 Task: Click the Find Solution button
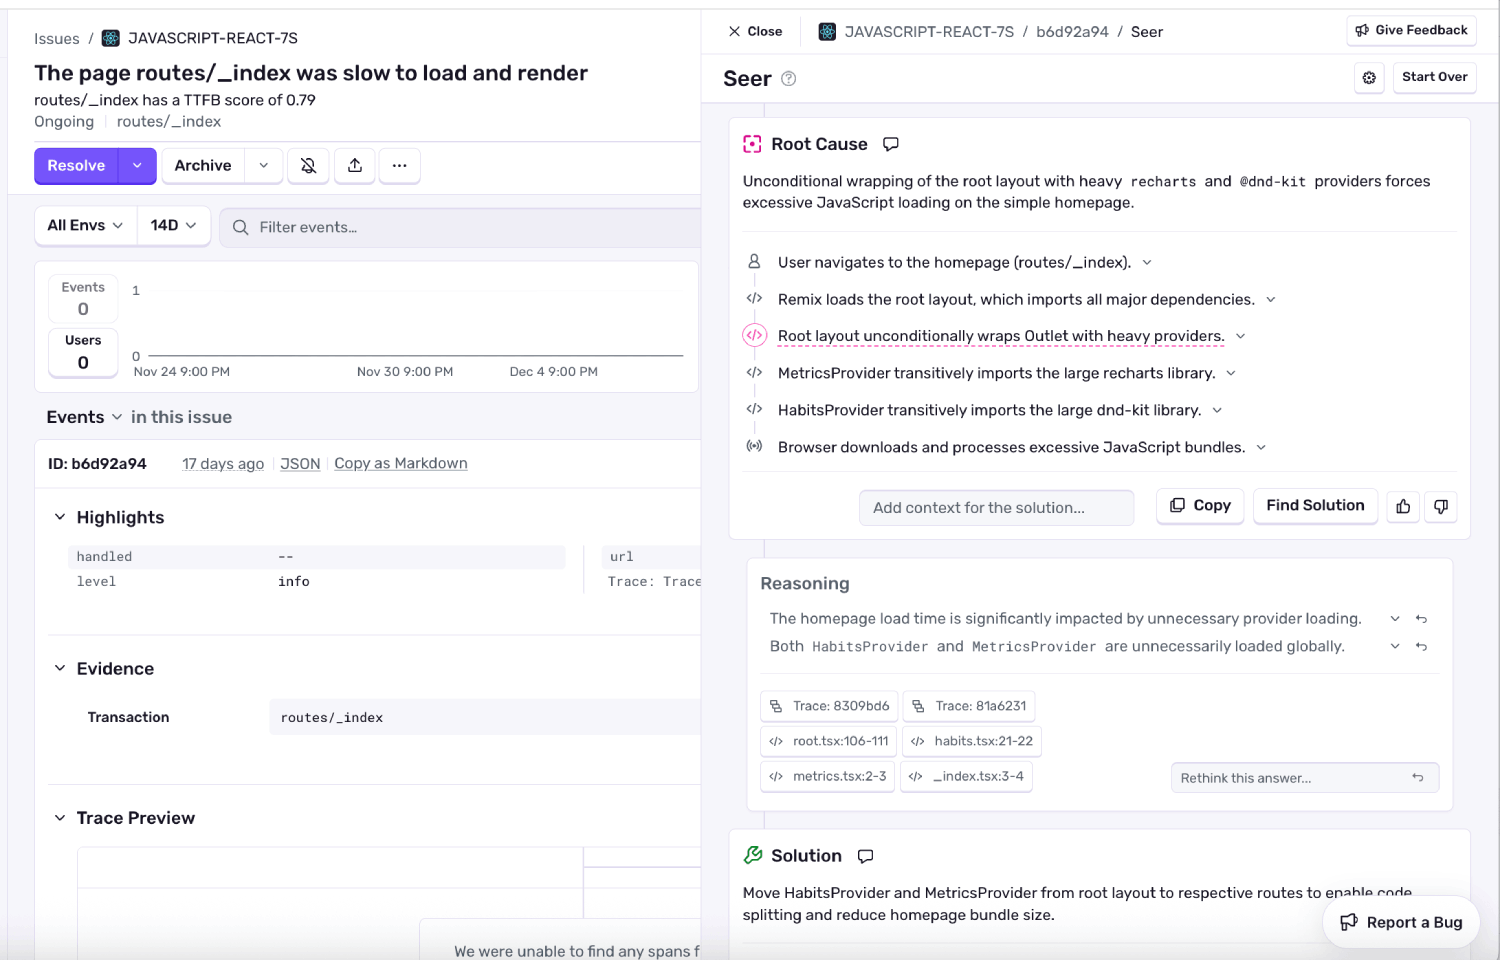1315,505
